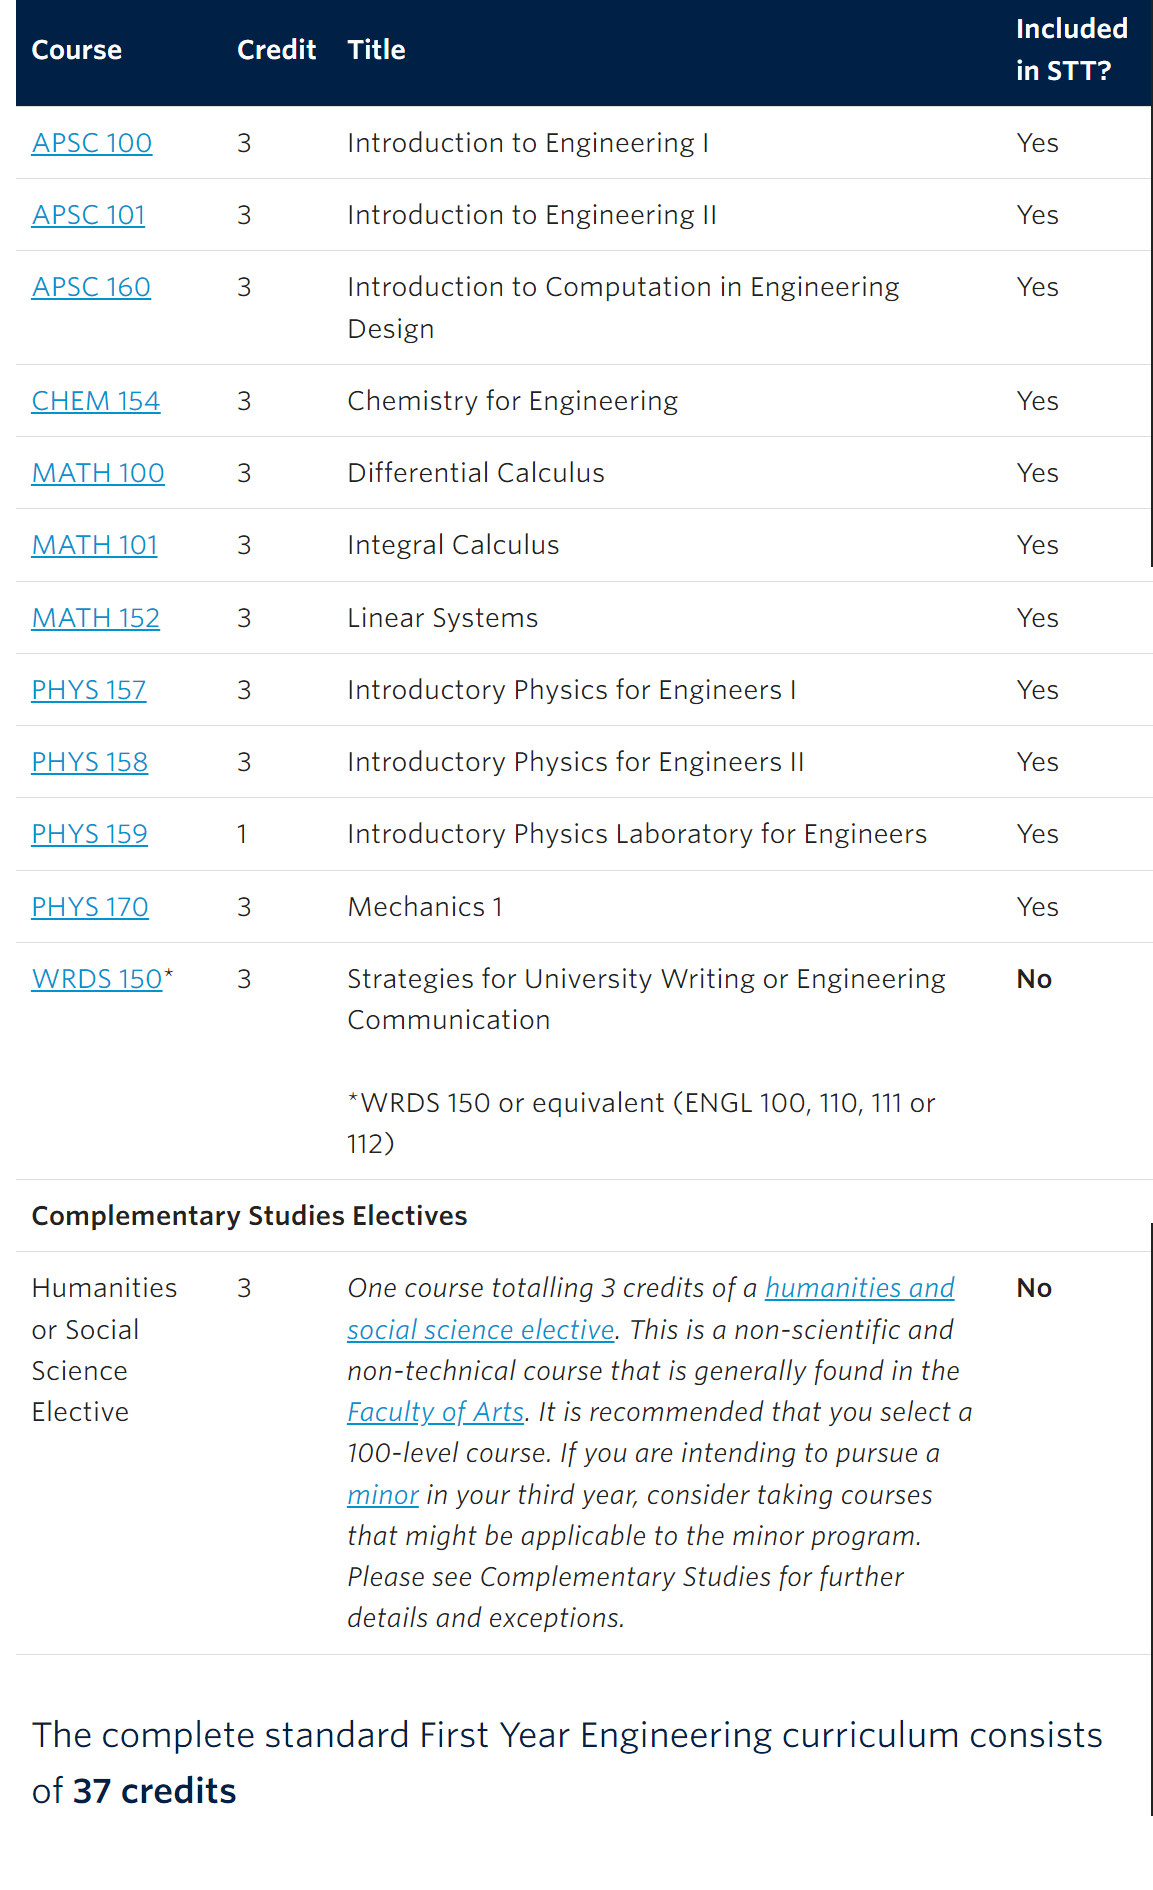Click the MATH 152 link
The height and width of the screenshot is (1890, 1153).
click(x=96, y=618)
